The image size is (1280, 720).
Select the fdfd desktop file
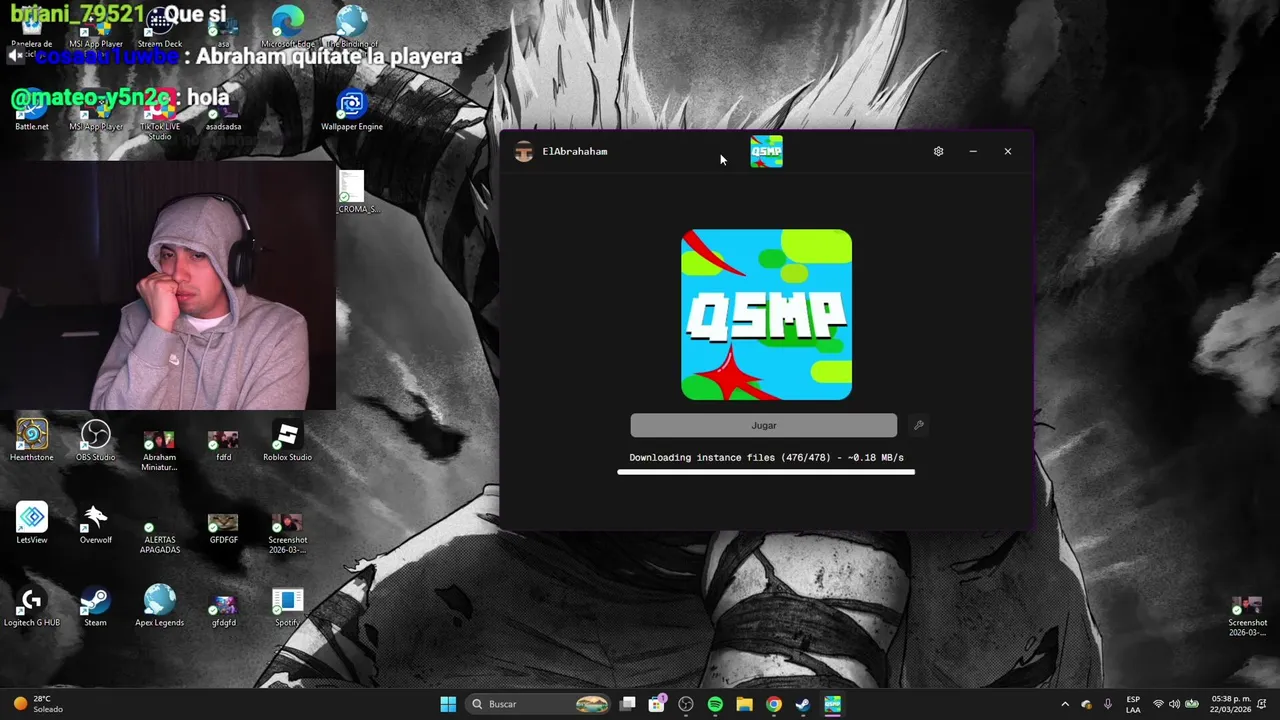click(x=223, y=446)
